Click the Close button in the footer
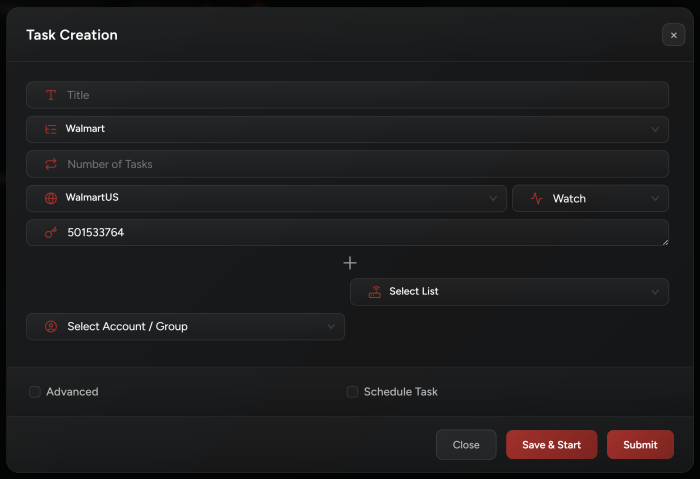This screenshot has width=700, height=479. 466,445
